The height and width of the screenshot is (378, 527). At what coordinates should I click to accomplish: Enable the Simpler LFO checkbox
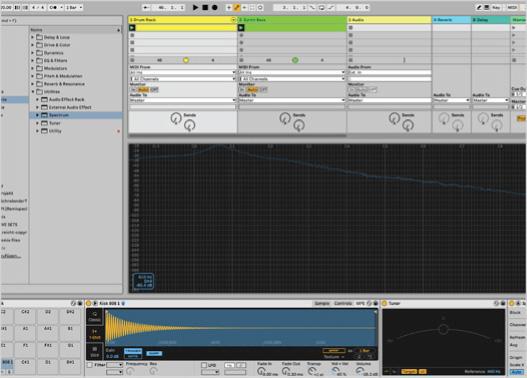point(204,365)
